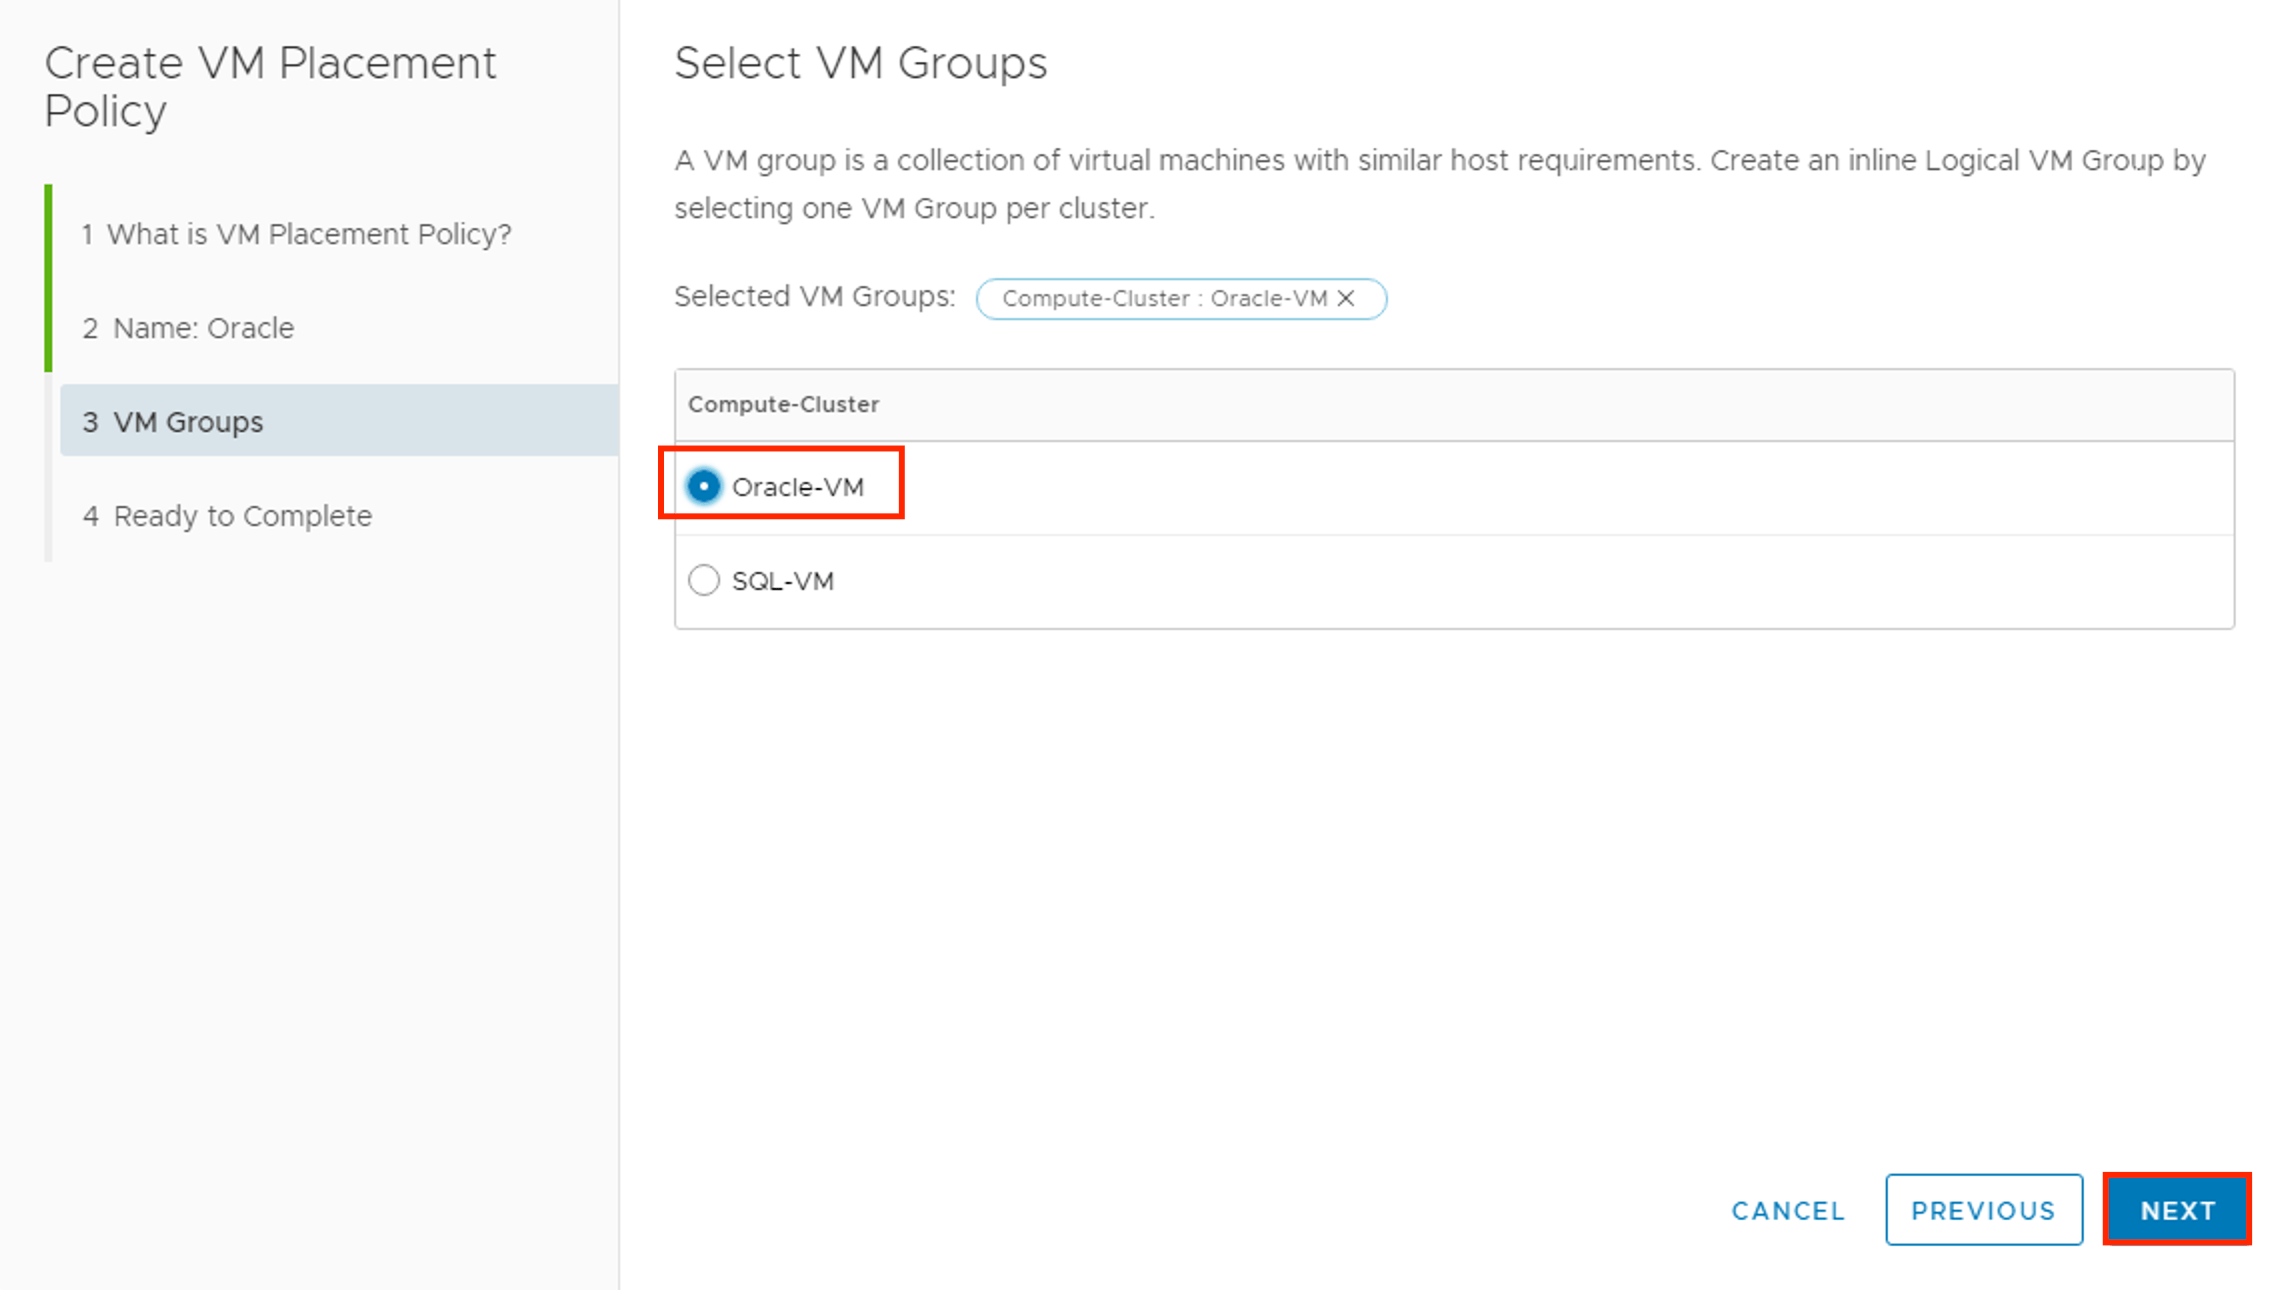Click the Oracle-VM label text
The image size is (2284, 1290).
797,487
